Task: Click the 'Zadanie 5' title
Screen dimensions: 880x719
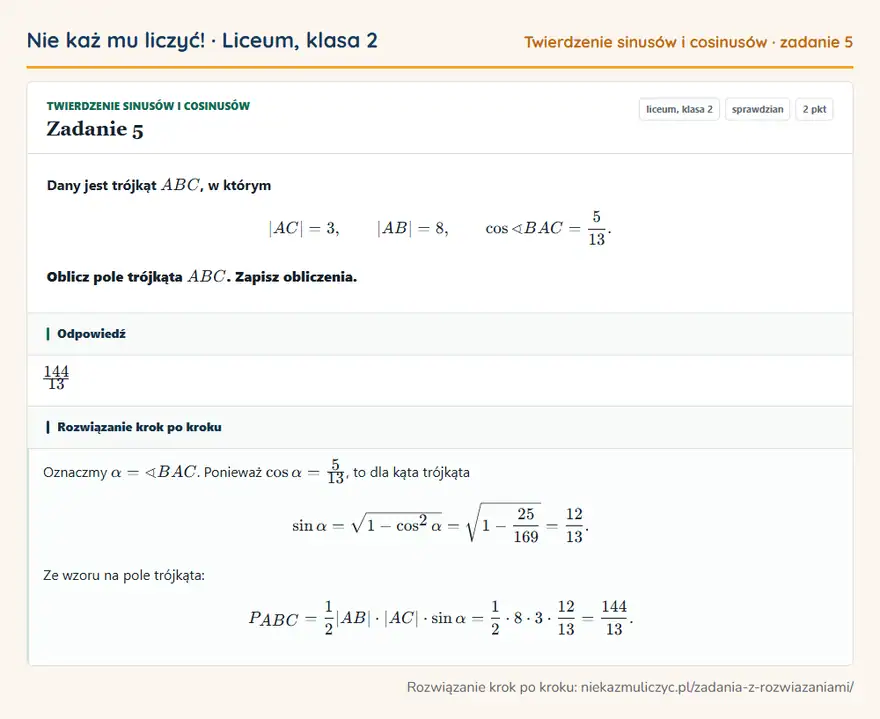Action: tap(95, 129)
